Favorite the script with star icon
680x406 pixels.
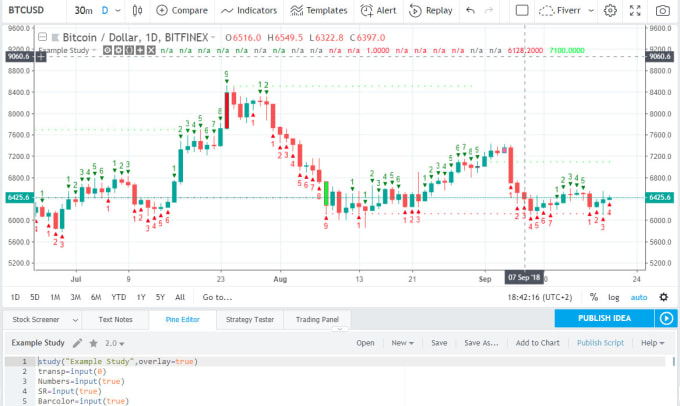[93, 343]
